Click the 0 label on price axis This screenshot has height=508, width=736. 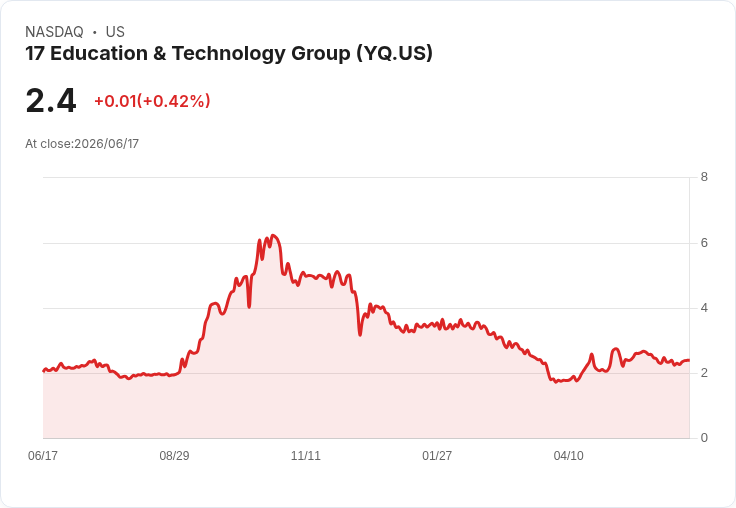(x=704, y=438)
